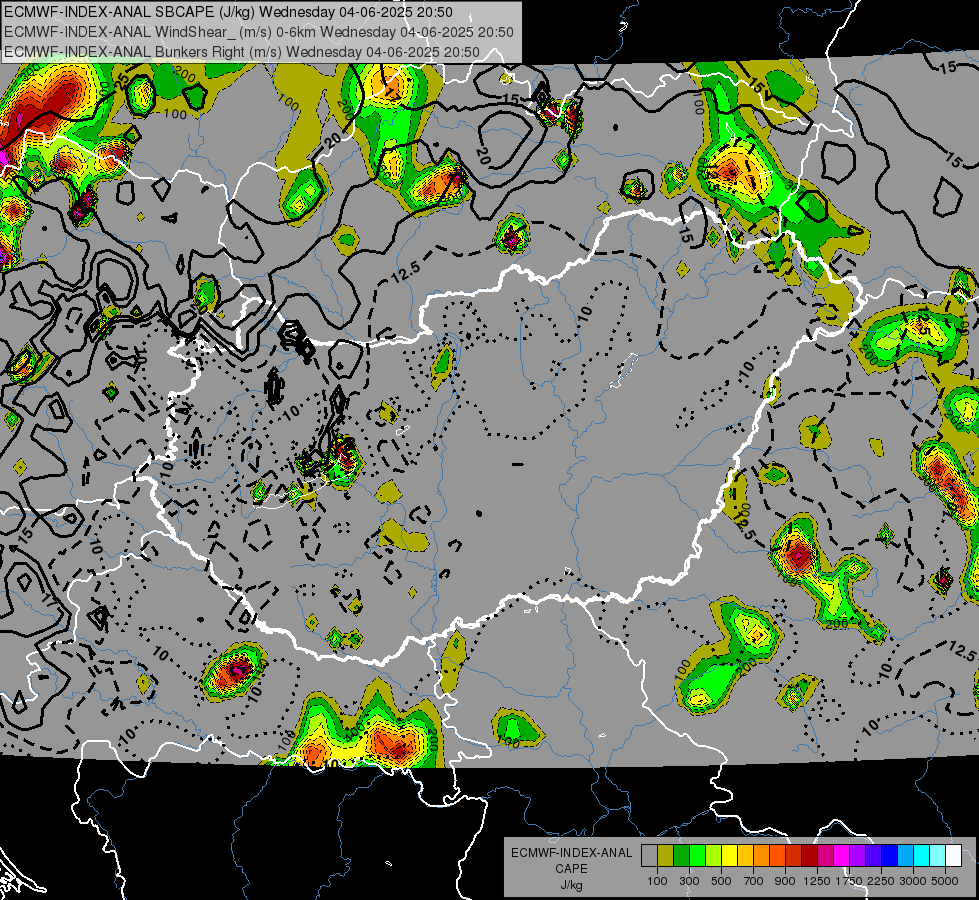Click the '300' legend scale value

point(689,881)
